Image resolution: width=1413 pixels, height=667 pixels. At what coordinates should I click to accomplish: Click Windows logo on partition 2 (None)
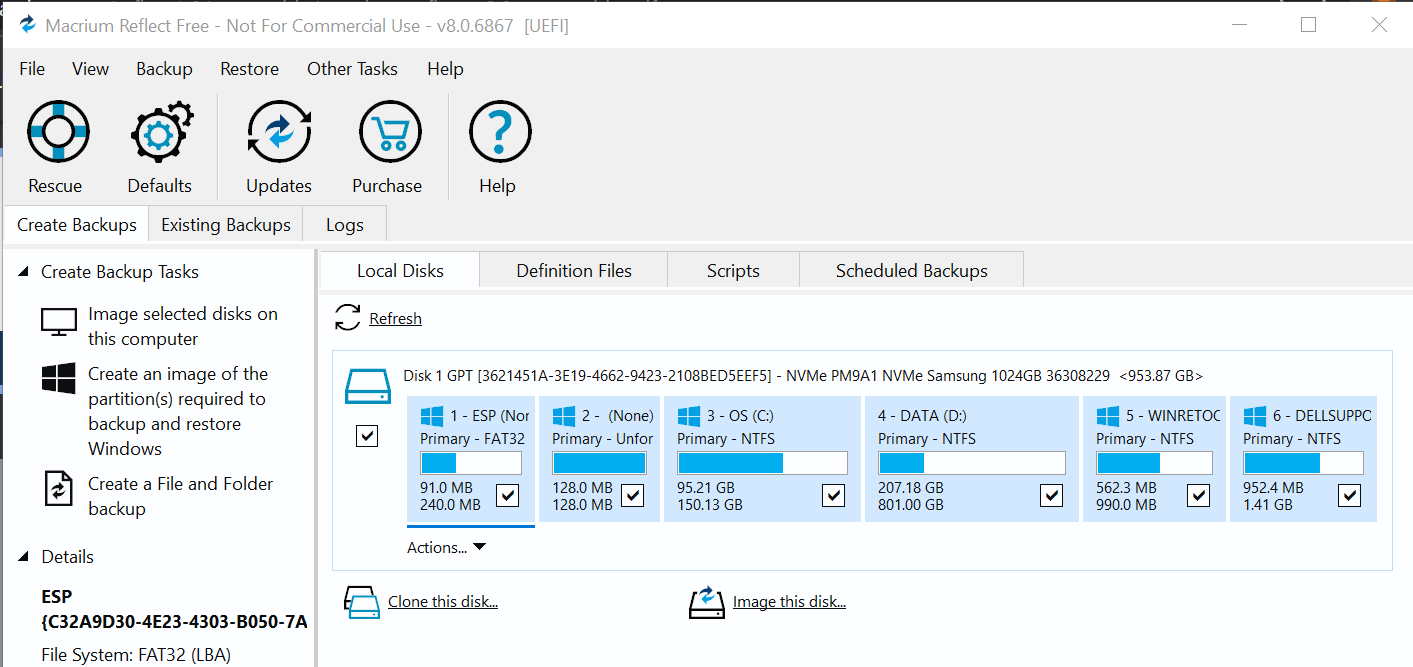pos(564,416)
